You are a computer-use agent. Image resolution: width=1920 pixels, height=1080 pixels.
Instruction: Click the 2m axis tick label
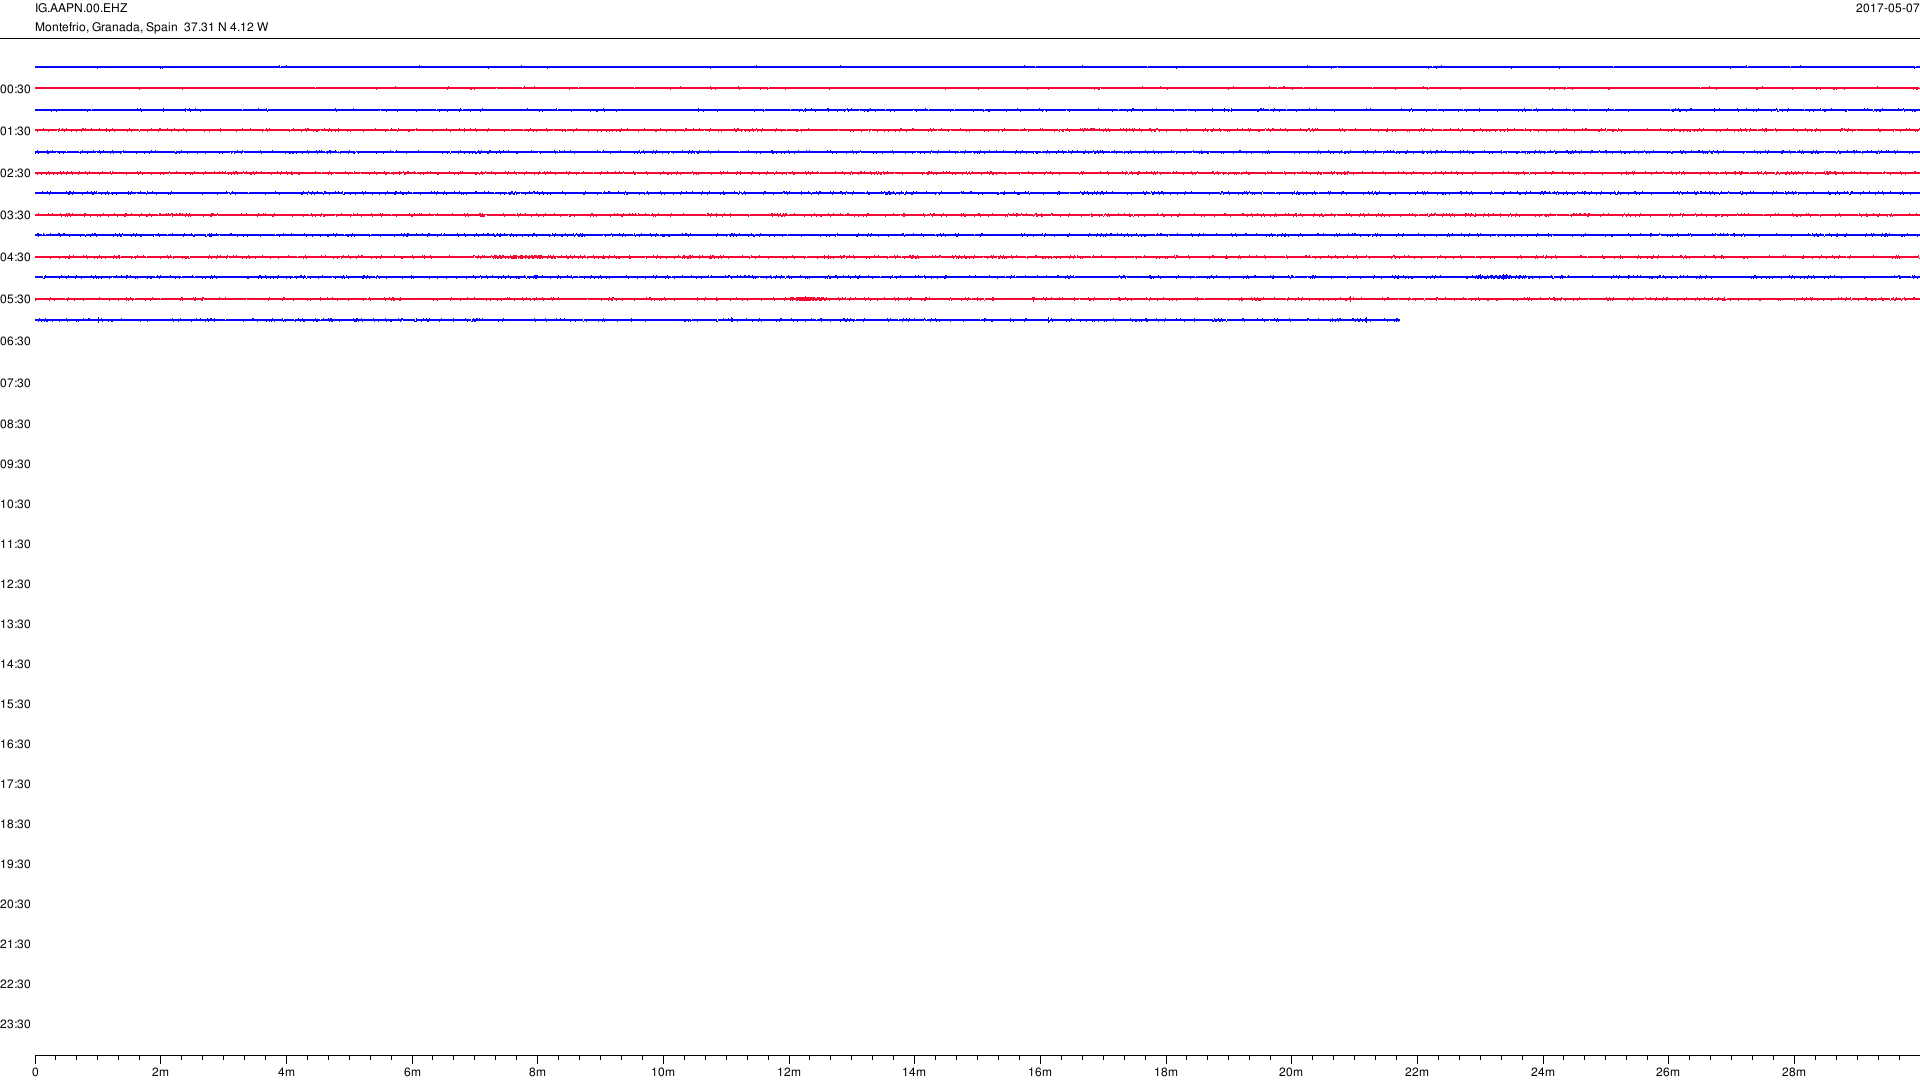(x=161, y=1072)
